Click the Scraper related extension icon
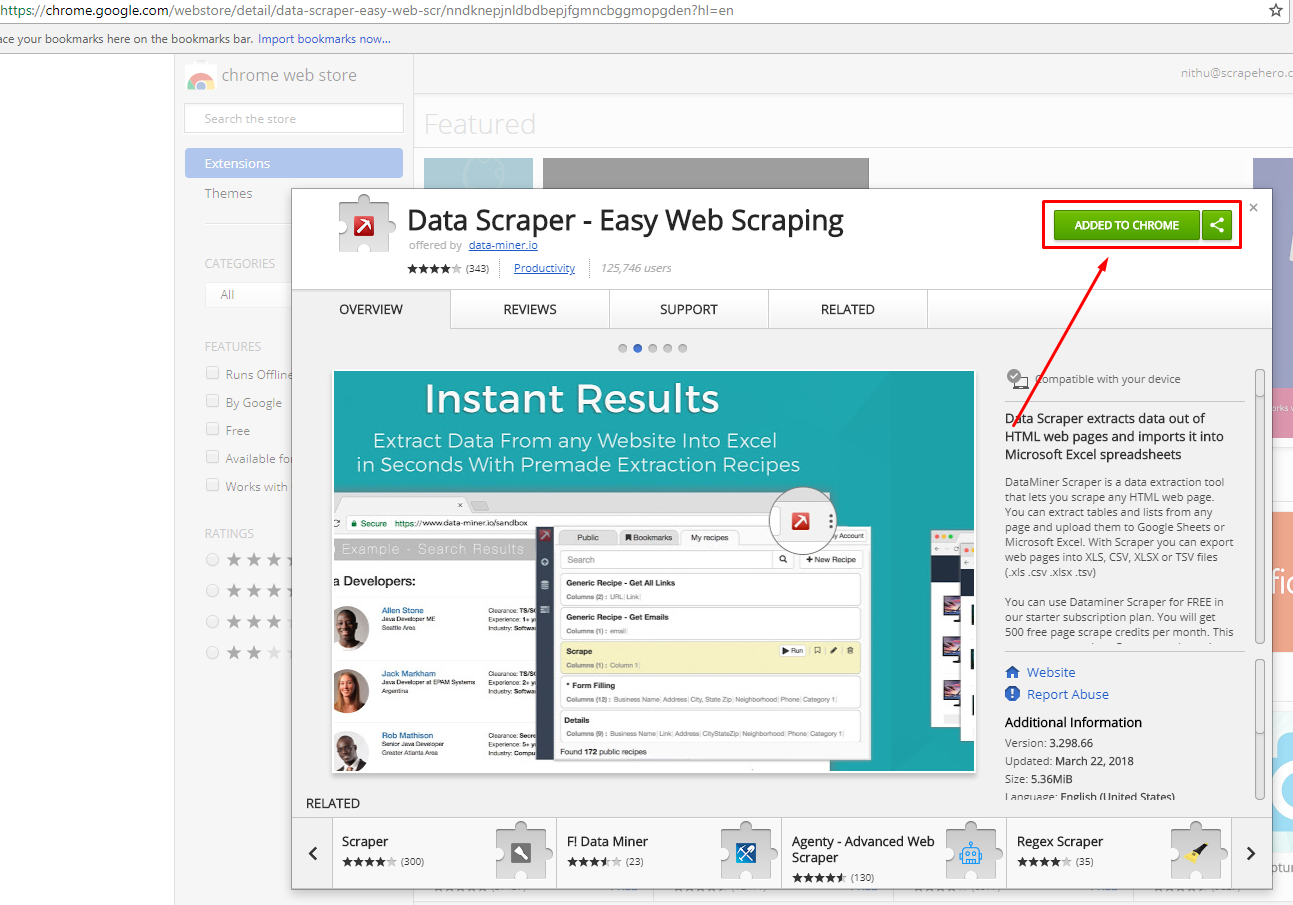1293x905 pixels. point(524,852)
